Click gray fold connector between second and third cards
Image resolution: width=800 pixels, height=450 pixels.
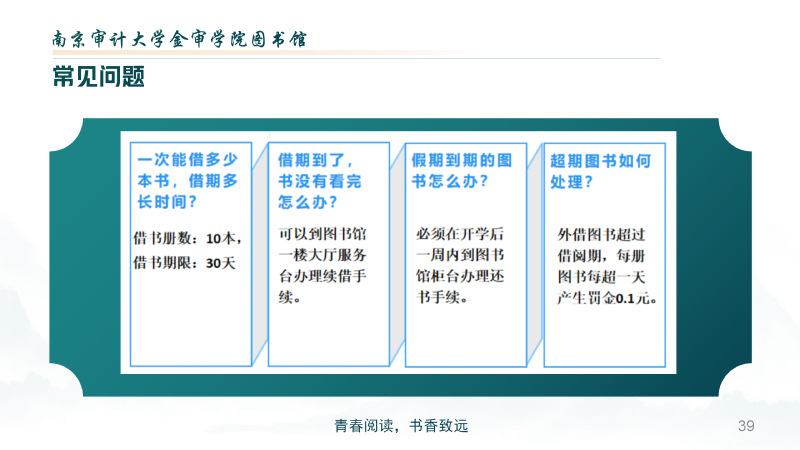397,250
